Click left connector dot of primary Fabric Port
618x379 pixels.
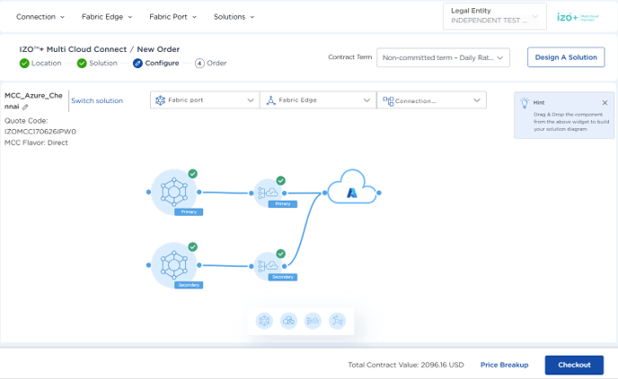(x=148, y=192)
